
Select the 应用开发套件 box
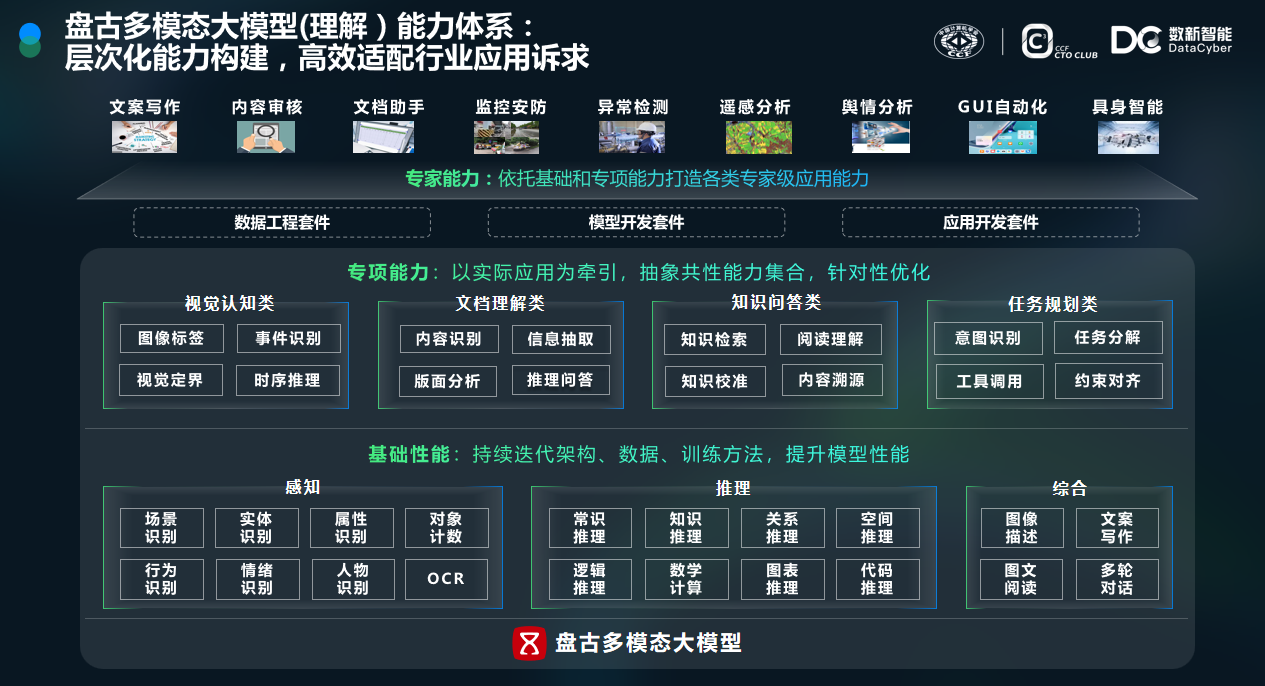tap(990, 222)
